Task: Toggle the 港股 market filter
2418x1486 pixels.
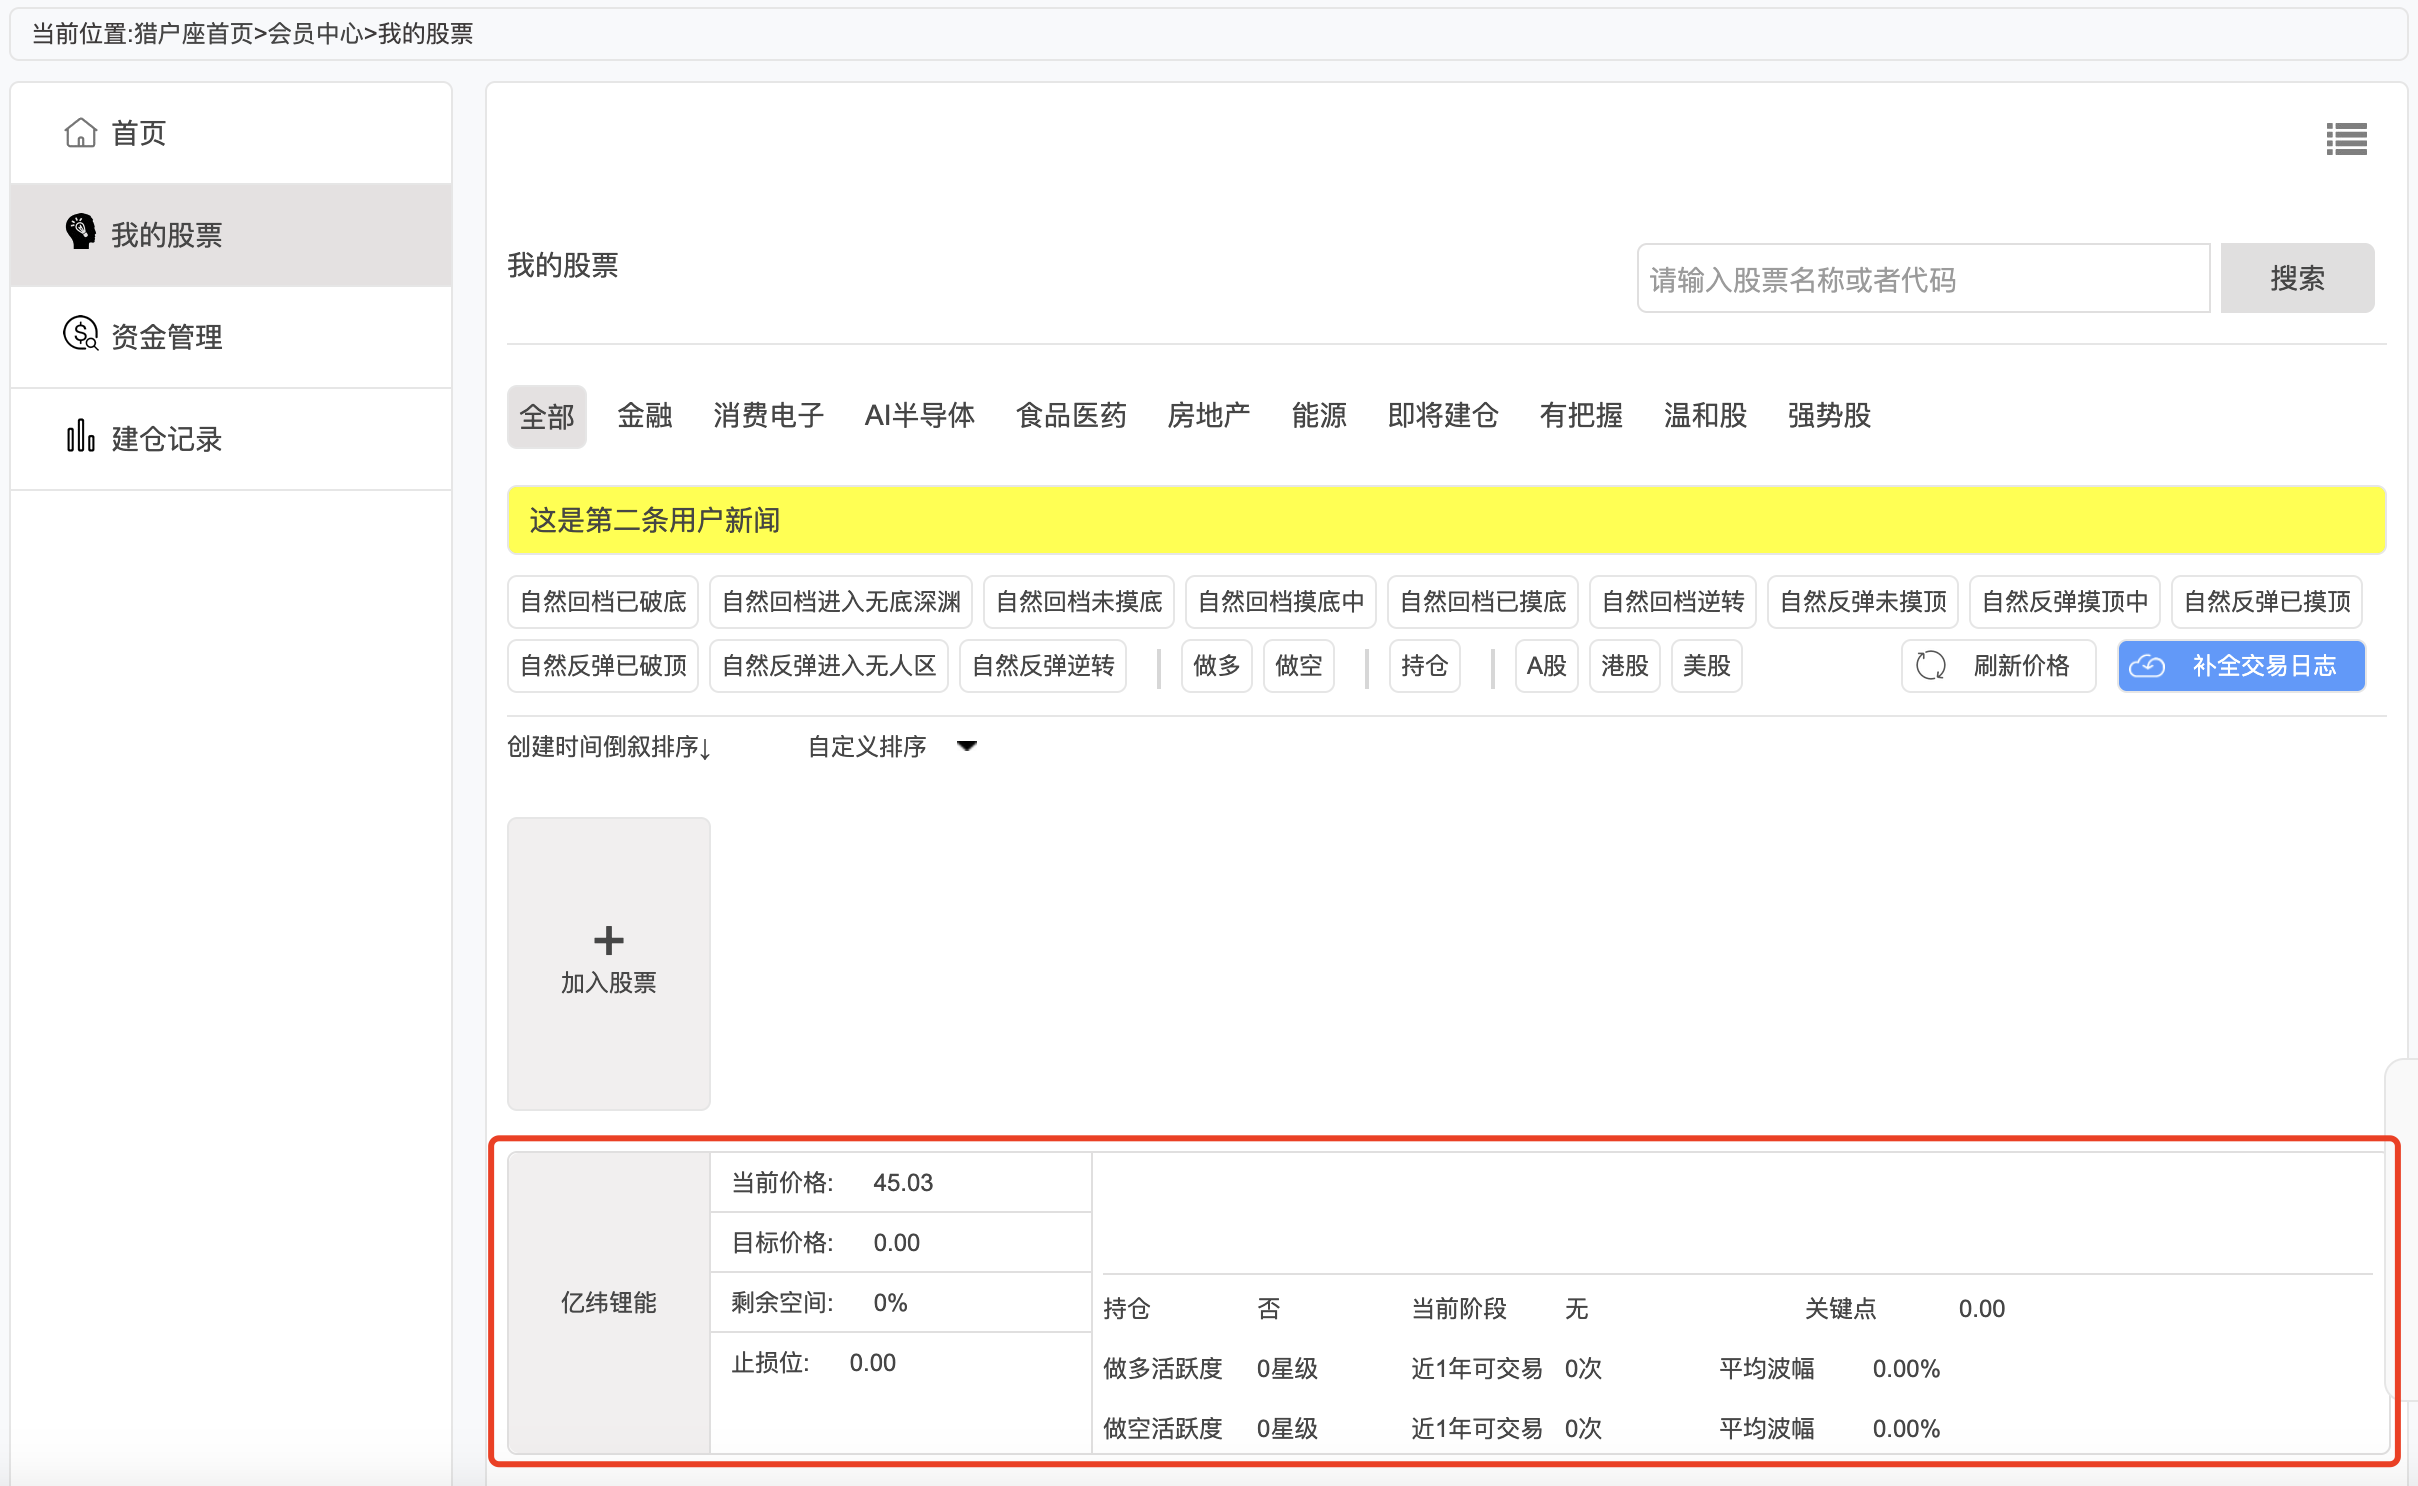Action: (1624, 666)
